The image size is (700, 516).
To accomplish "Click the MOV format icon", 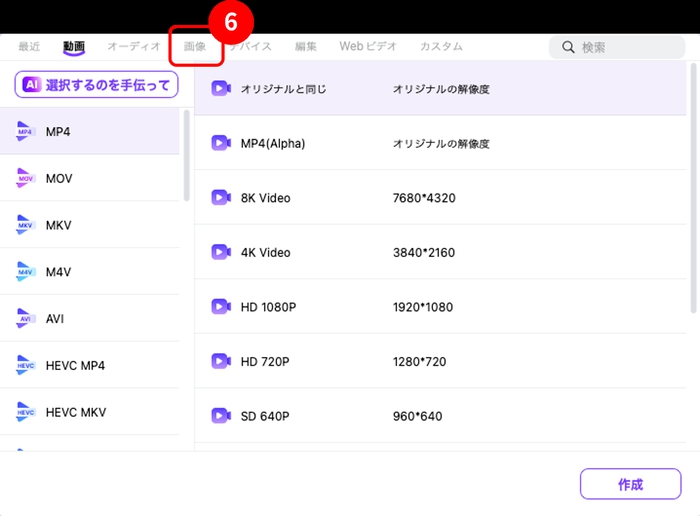I will coord(26,179).
